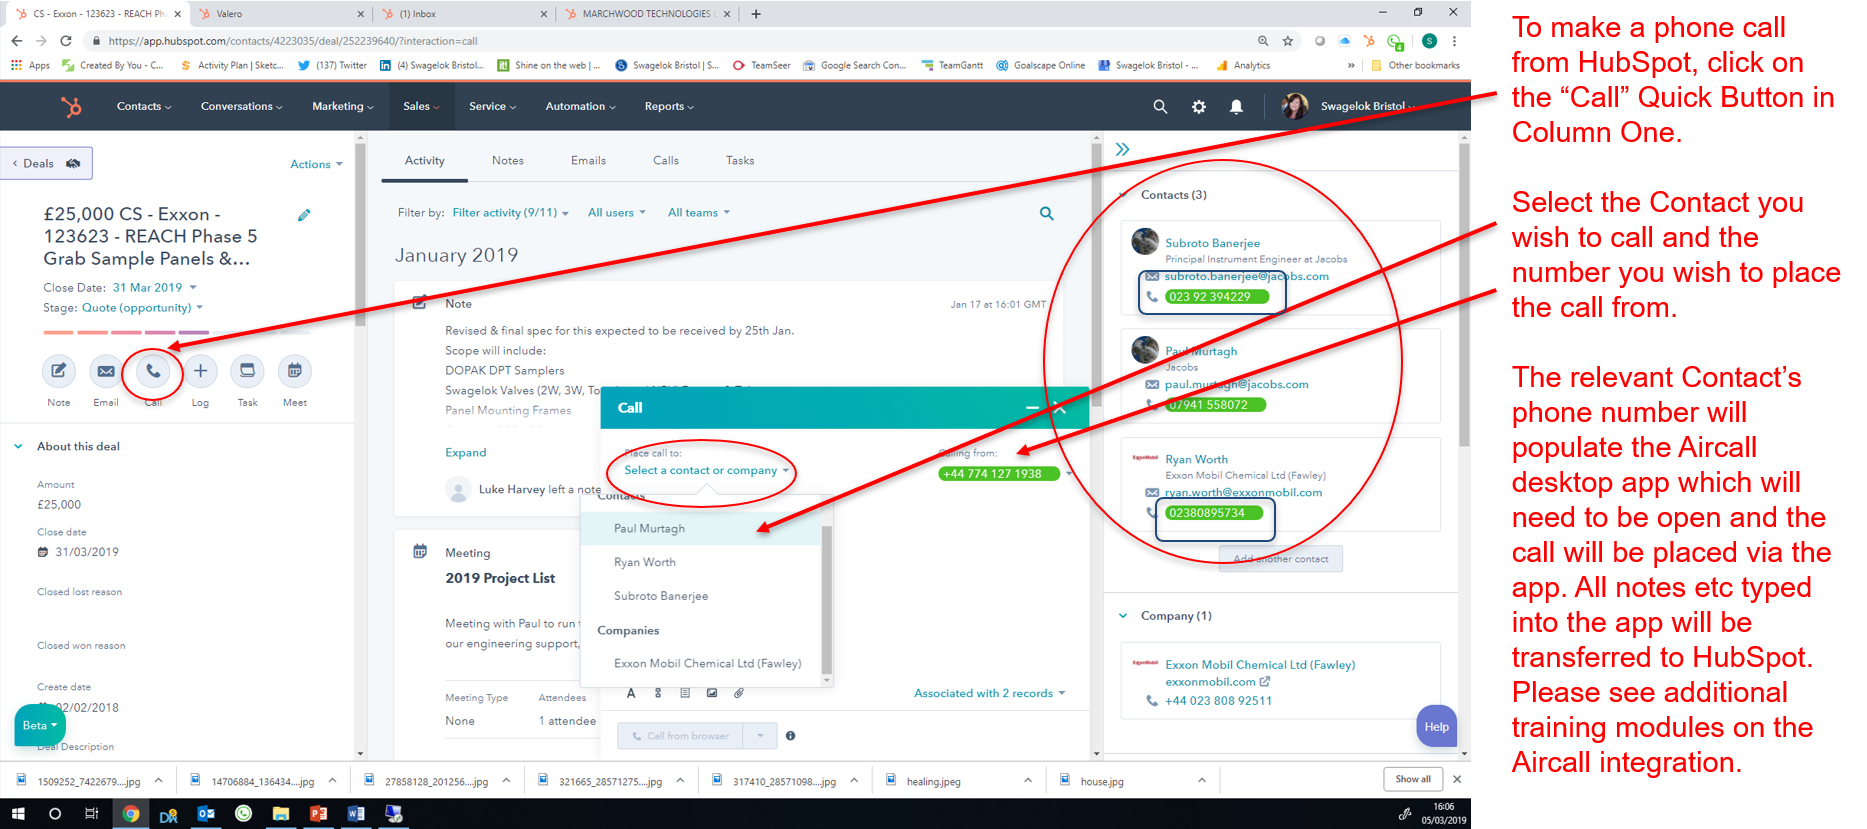Schedule a meeting with the Meet button
This screenshot has height=829, width=1867.
295,371
